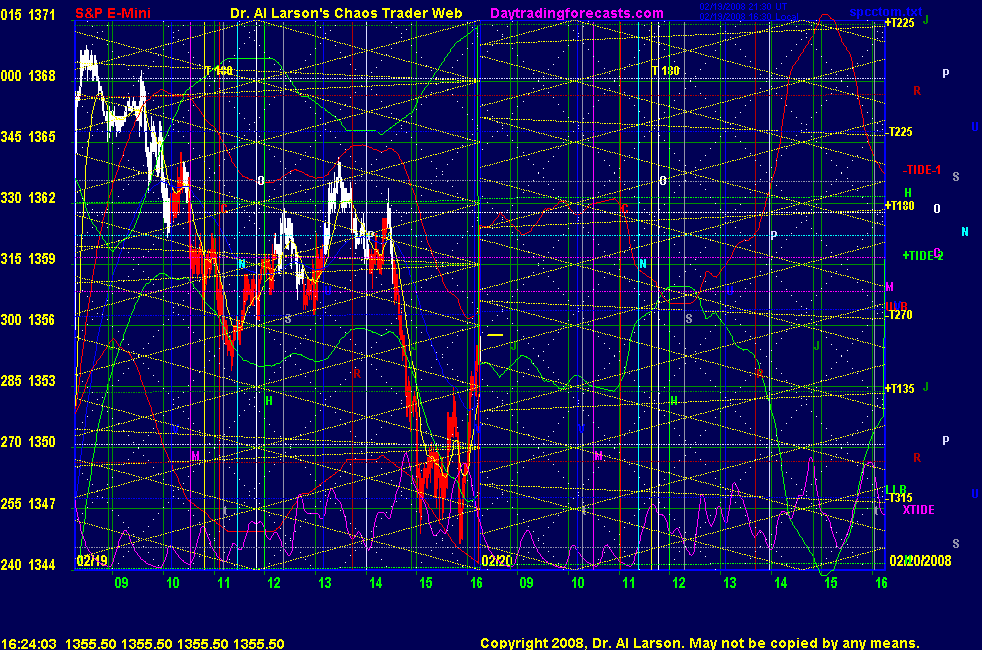Click the 02/20 session date marker
Screen dimensions: 982x650
coord(497,560)
